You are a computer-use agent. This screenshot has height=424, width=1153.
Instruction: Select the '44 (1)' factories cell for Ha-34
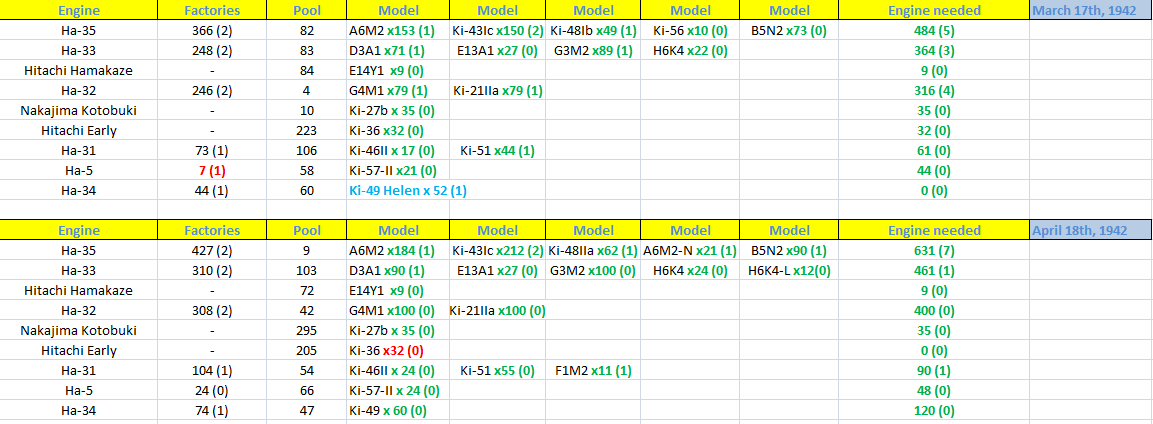[212, 190]
